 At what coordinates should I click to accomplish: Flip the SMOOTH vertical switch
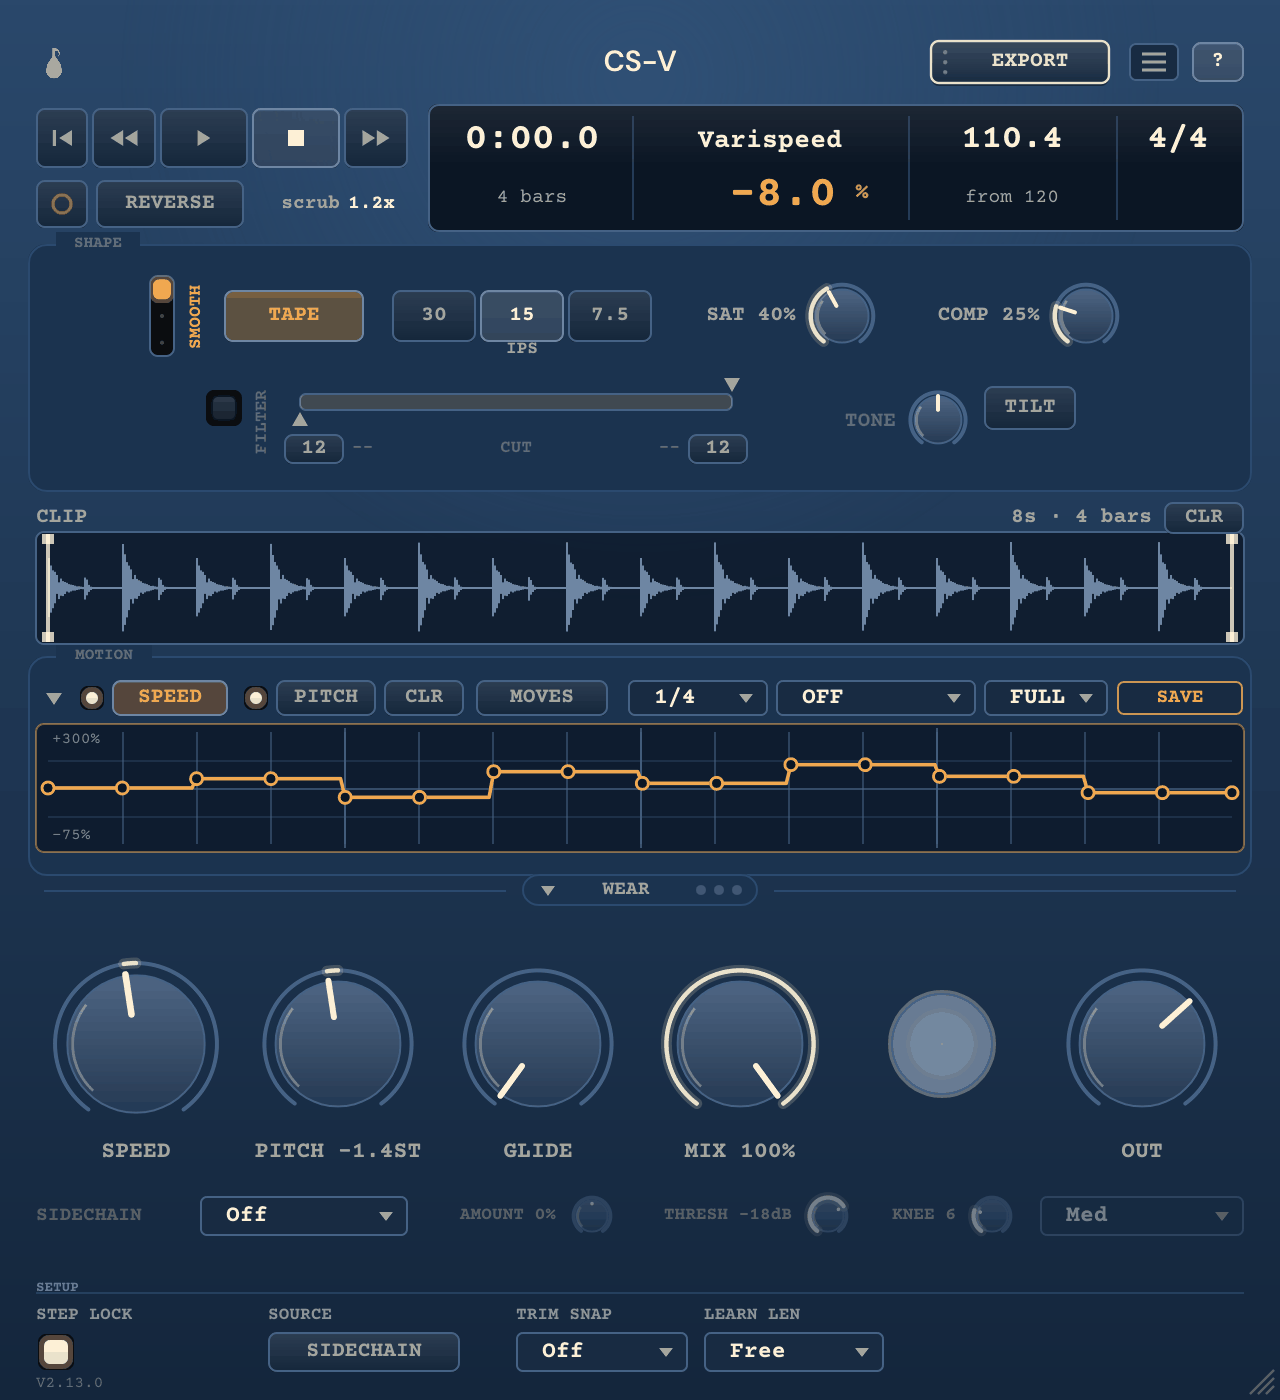162,316
